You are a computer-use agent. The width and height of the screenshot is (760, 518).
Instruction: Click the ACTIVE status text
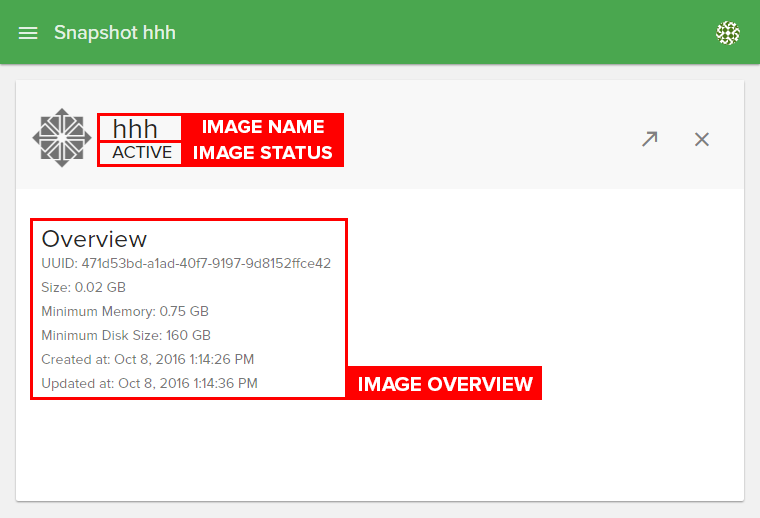(141, 153)
